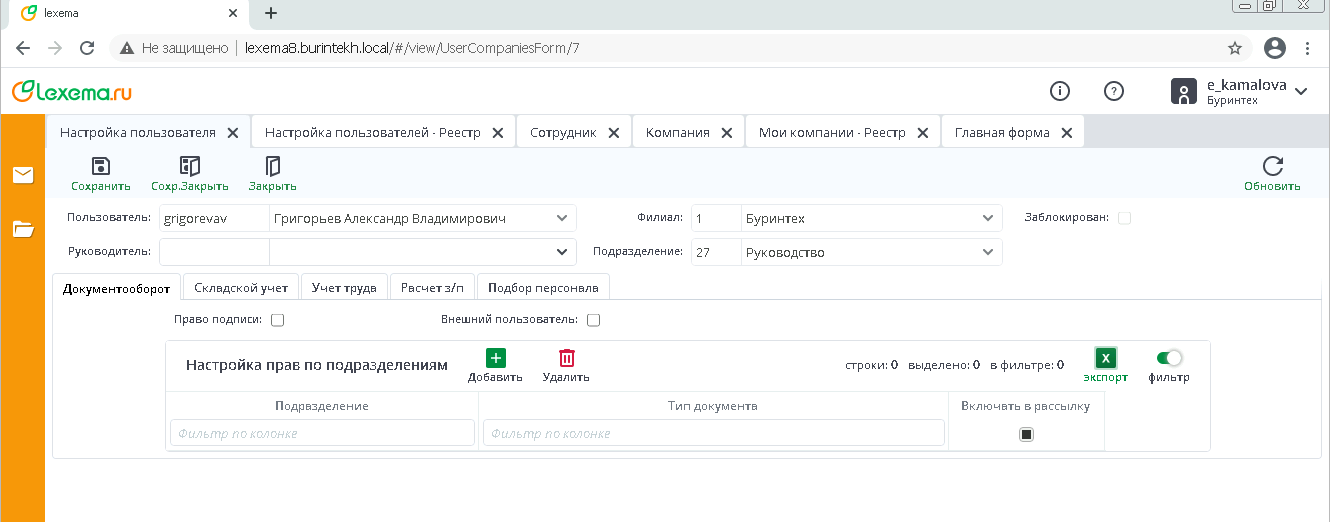
Task: Expand the Пользователь dropdown list
Action: [x=561, y=219]
